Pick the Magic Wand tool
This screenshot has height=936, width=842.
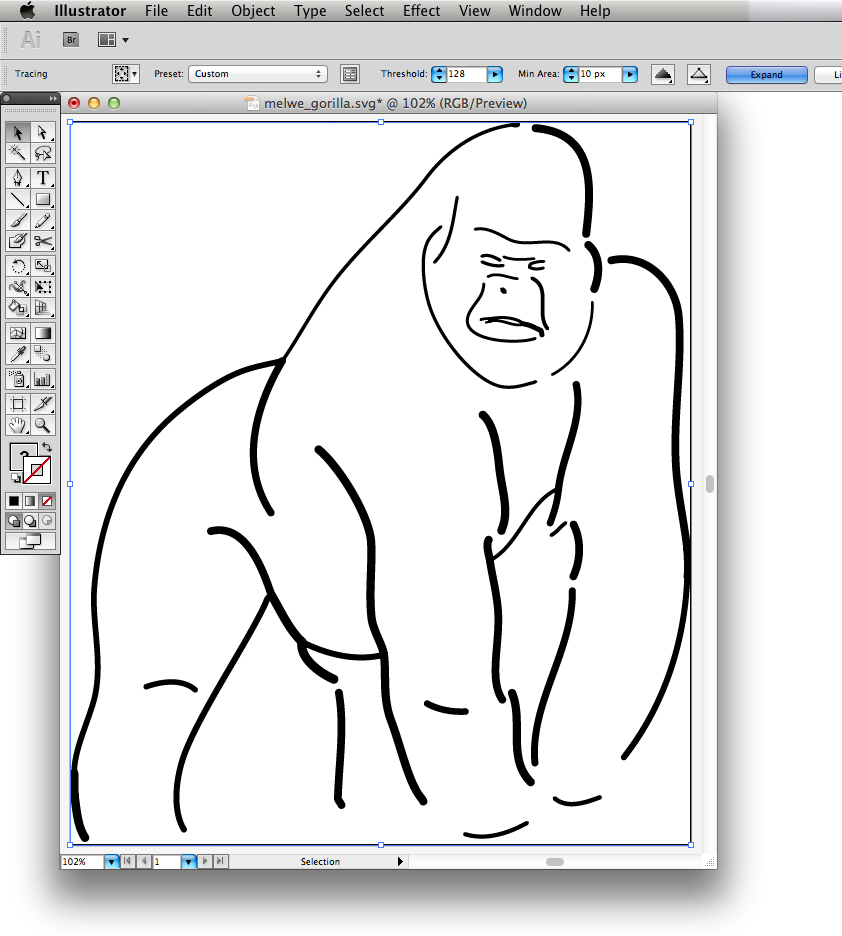[x=17, y=153]
